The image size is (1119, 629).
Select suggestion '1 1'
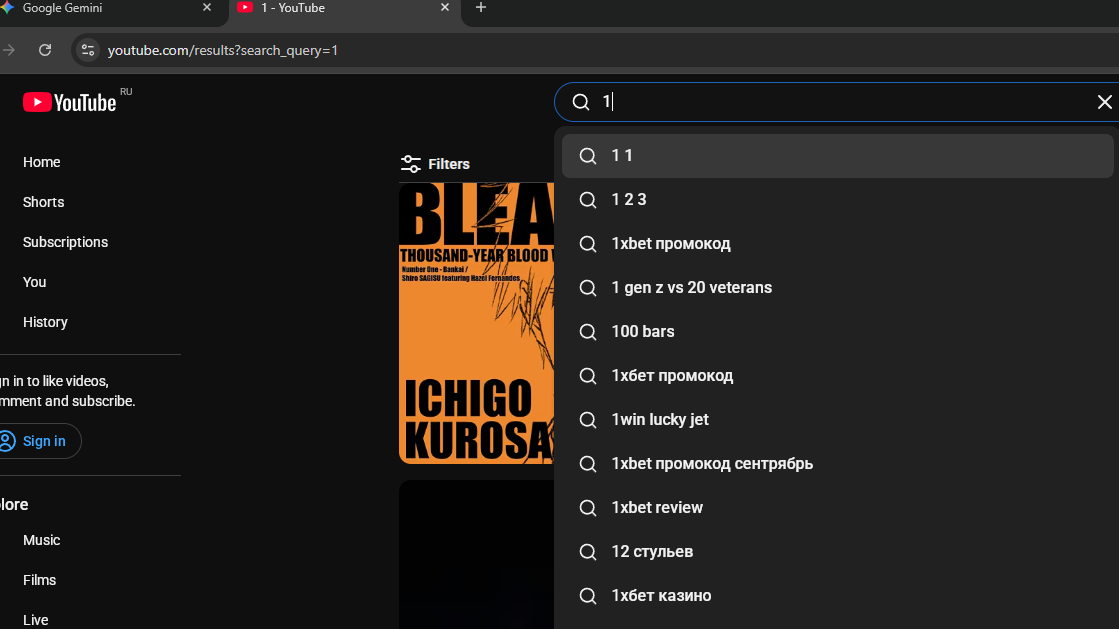pyautogui.click(x=838, y=156)
